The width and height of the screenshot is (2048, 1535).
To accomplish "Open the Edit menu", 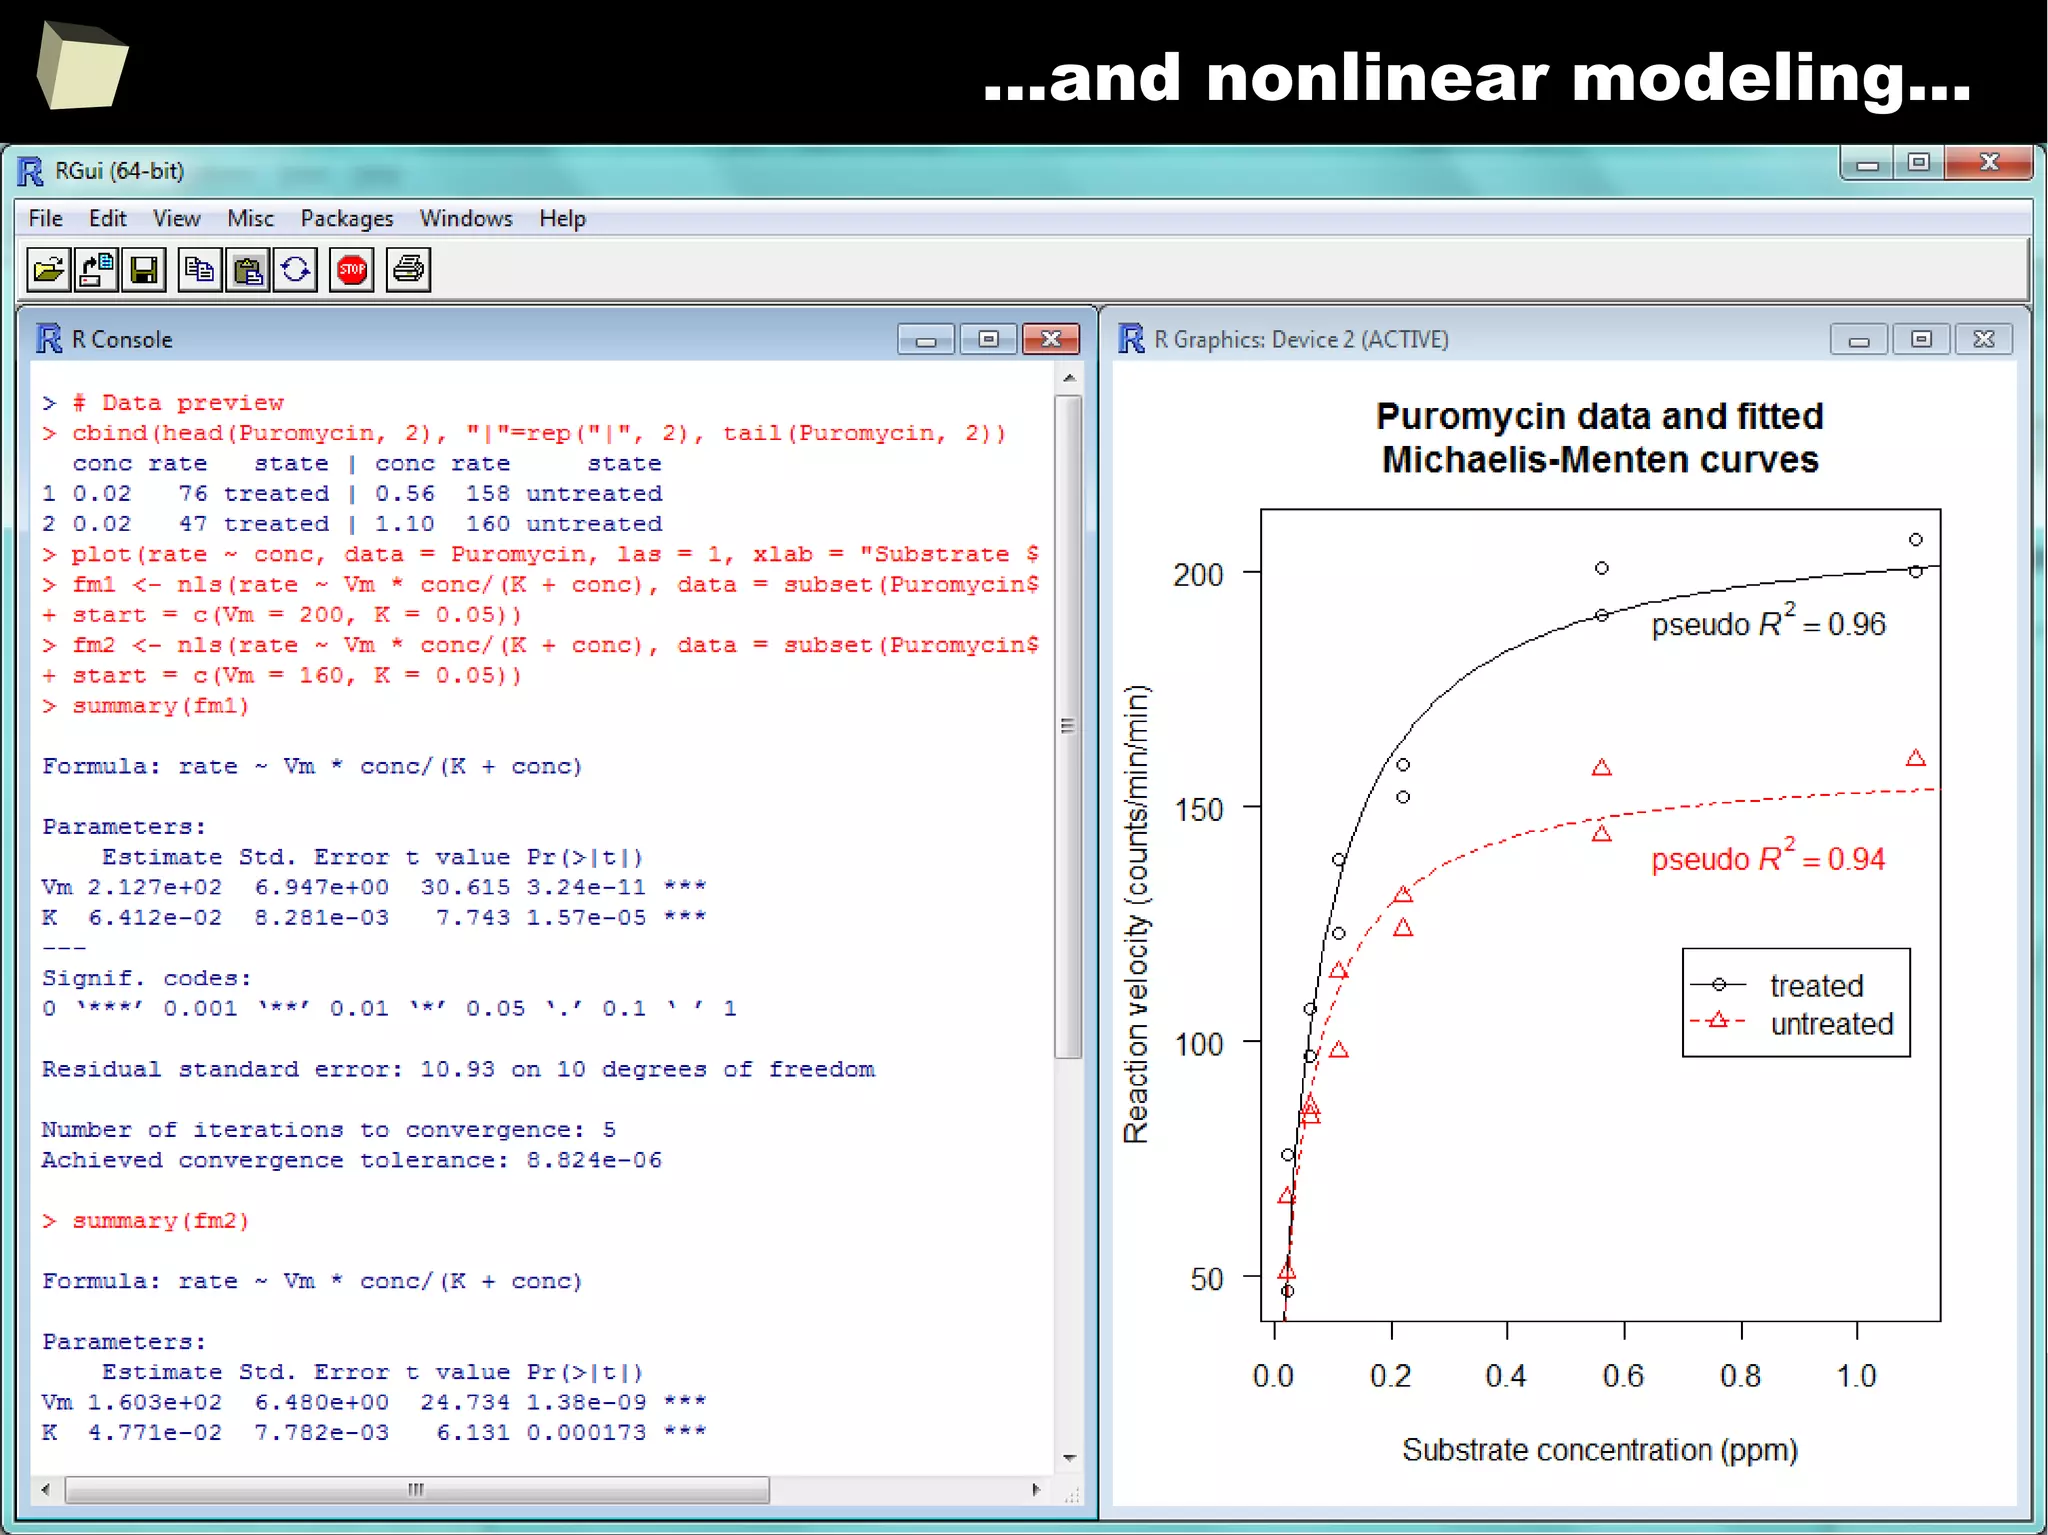I will (107, 218).
